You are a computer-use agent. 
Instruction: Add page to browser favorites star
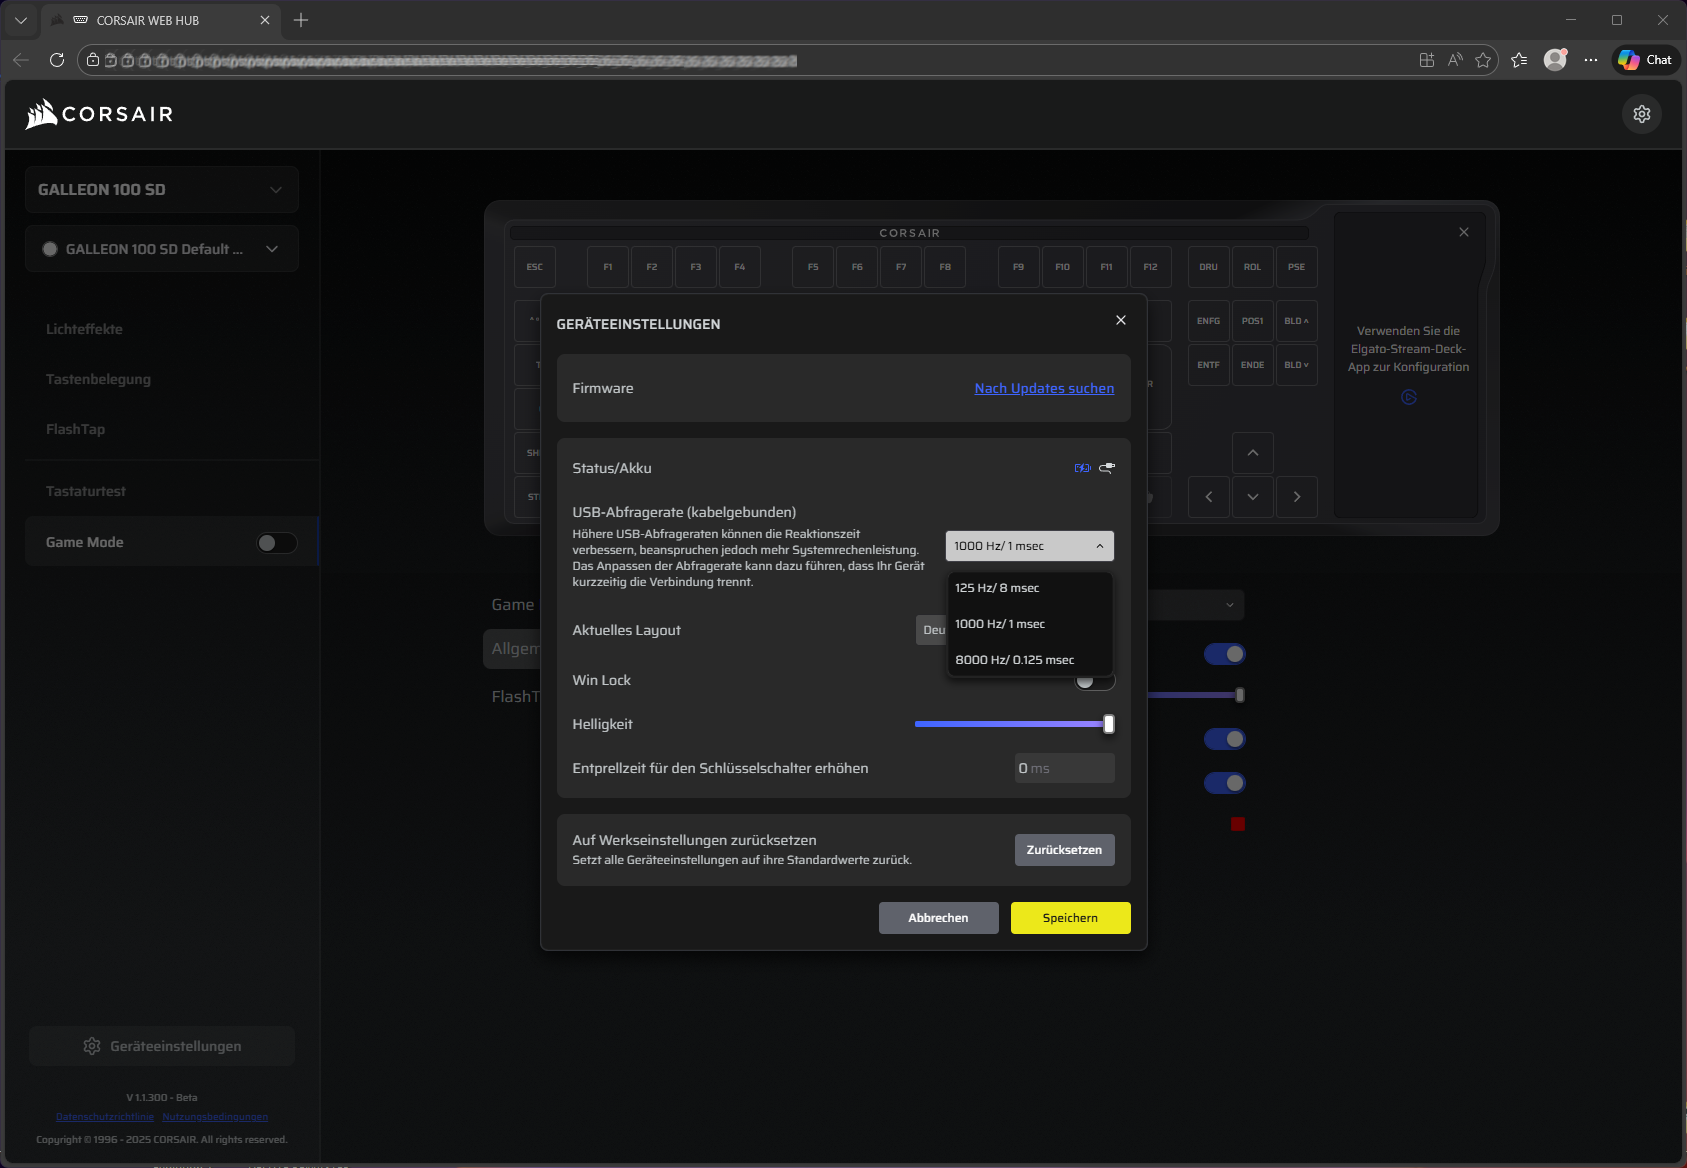1483,60
